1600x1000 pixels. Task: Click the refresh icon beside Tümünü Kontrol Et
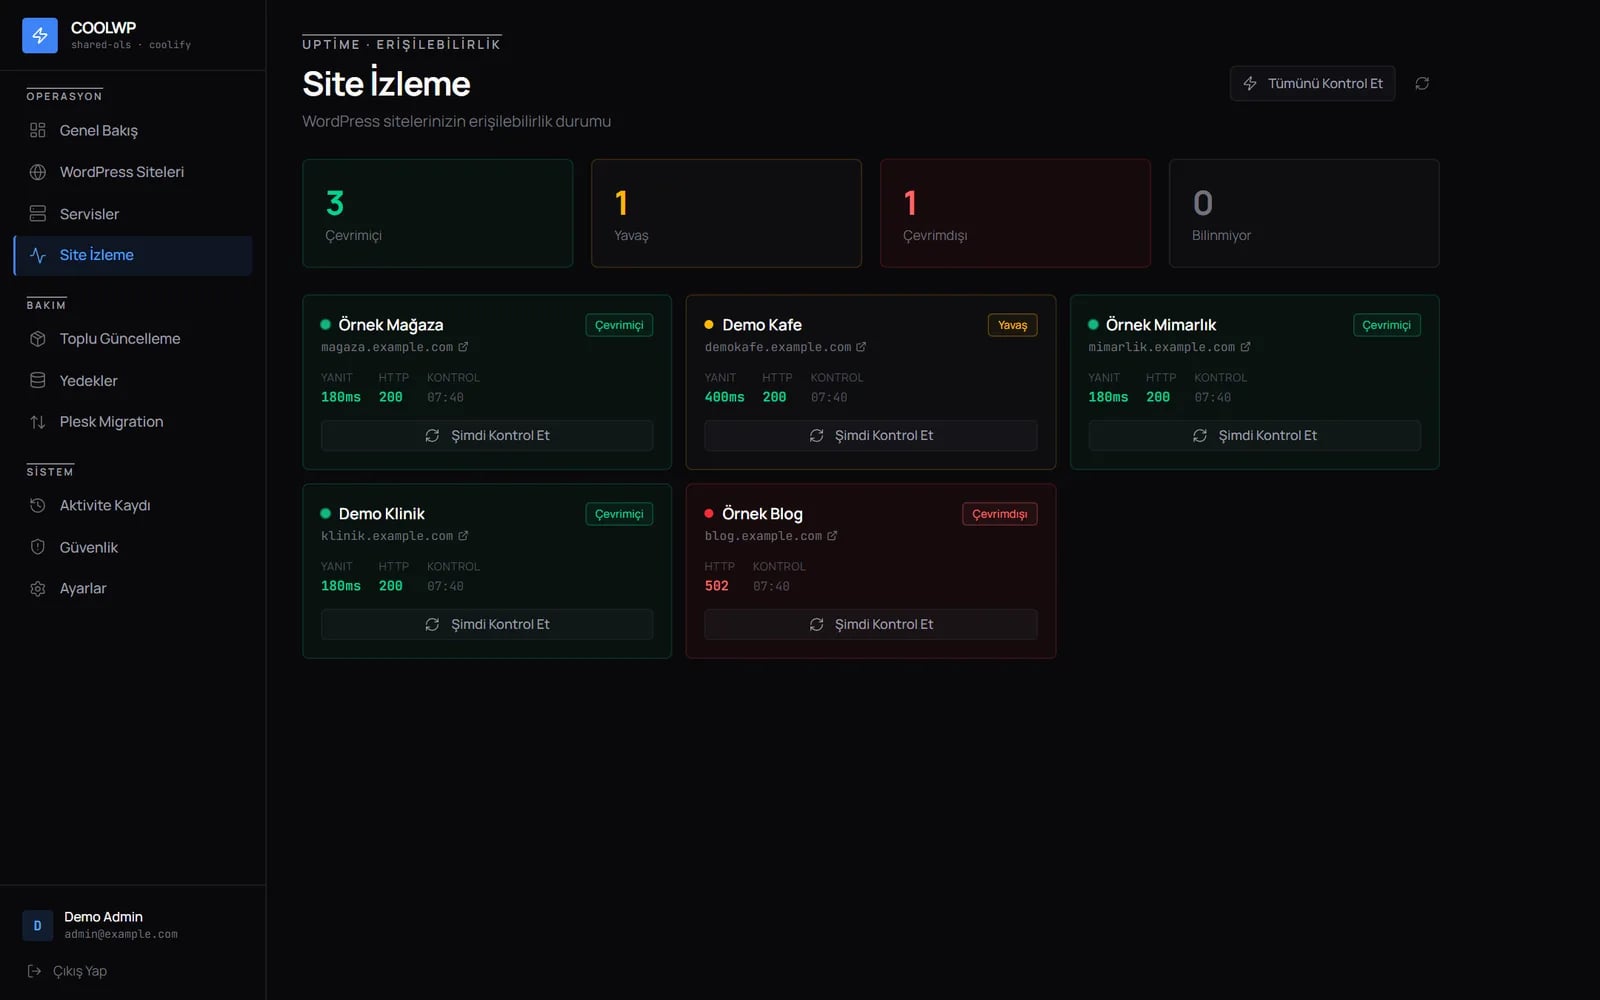click(x=1422, y=84)
